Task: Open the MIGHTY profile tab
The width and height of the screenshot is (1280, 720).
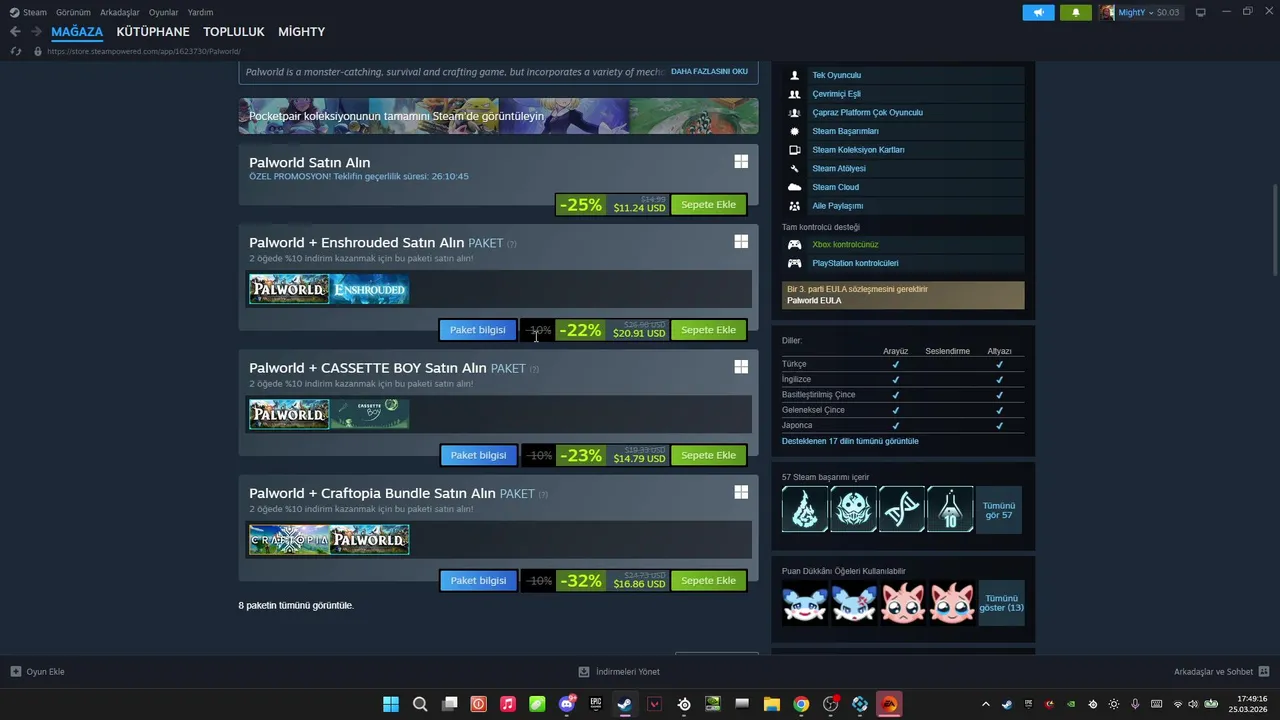Action: (301, 32)
